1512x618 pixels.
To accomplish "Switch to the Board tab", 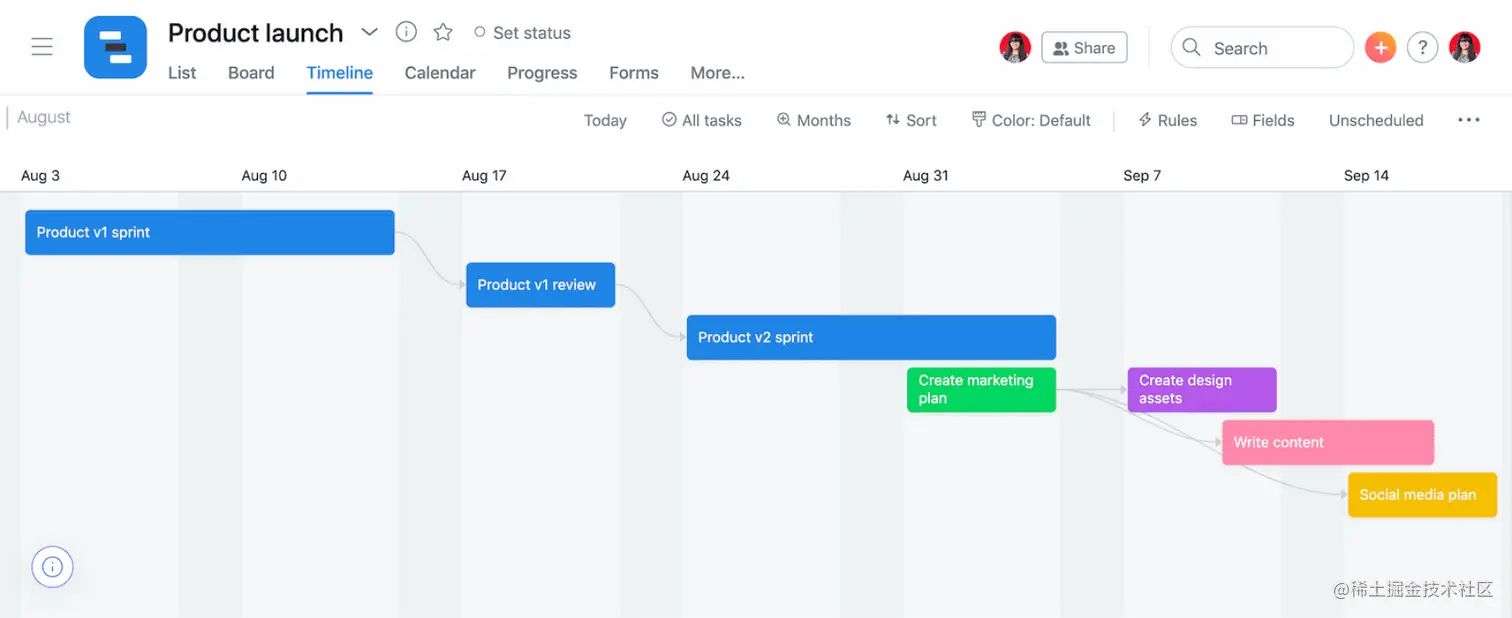I will tap(250, 72).
